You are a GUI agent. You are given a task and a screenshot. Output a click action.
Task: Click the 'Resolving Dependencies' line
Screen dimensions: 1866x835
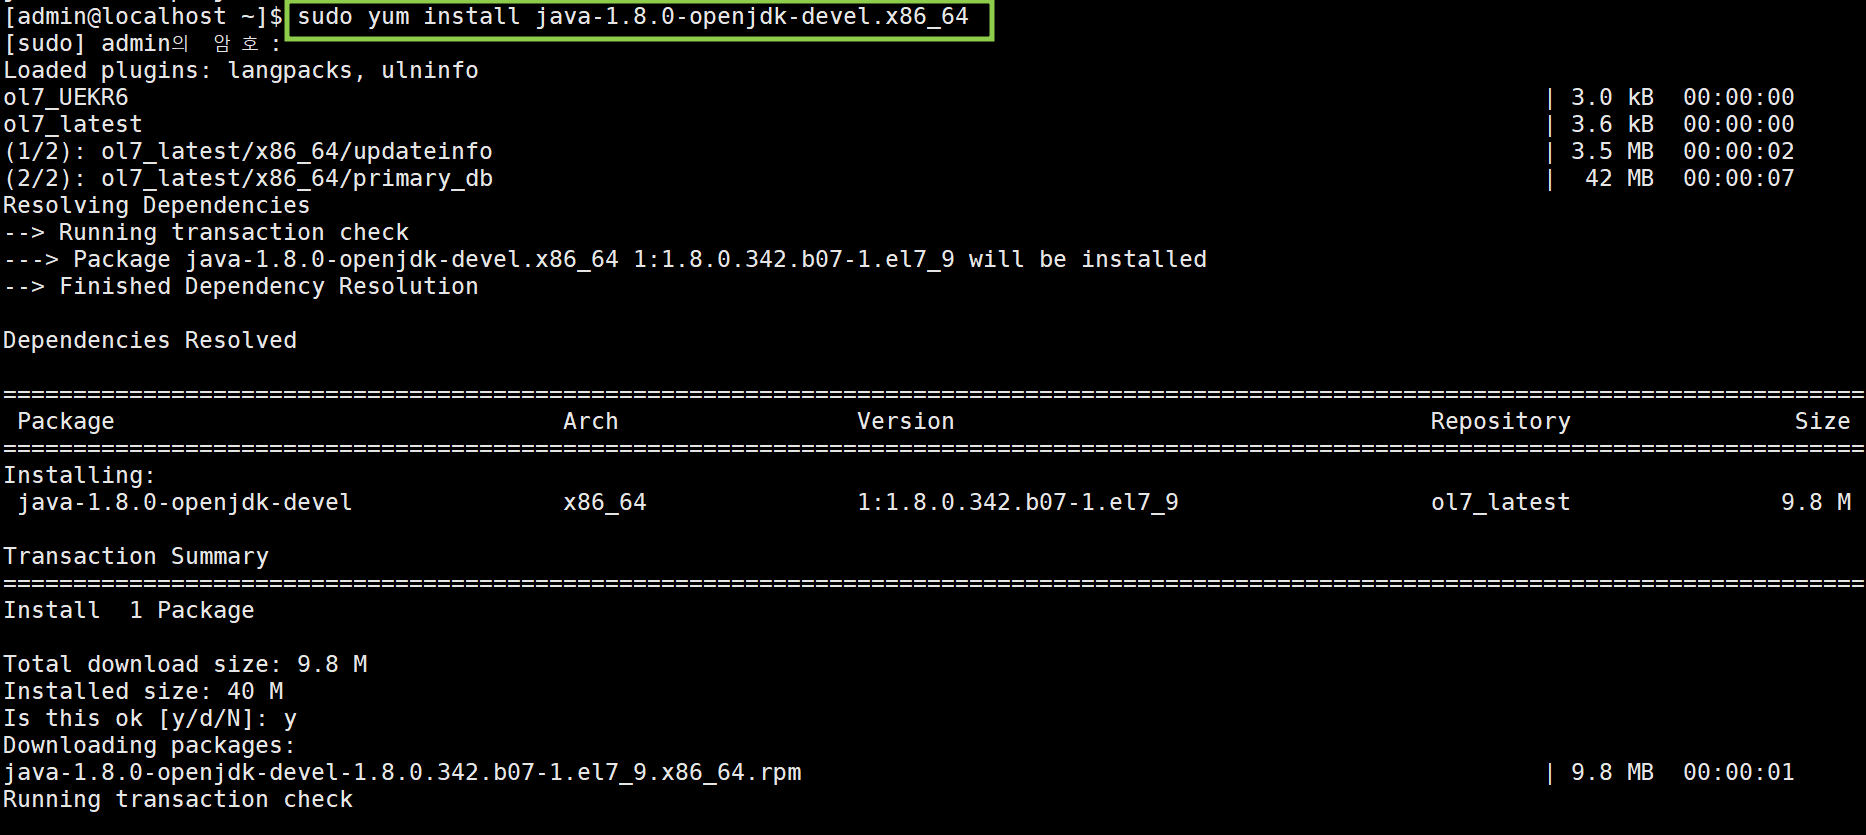(x=157, y=206)
